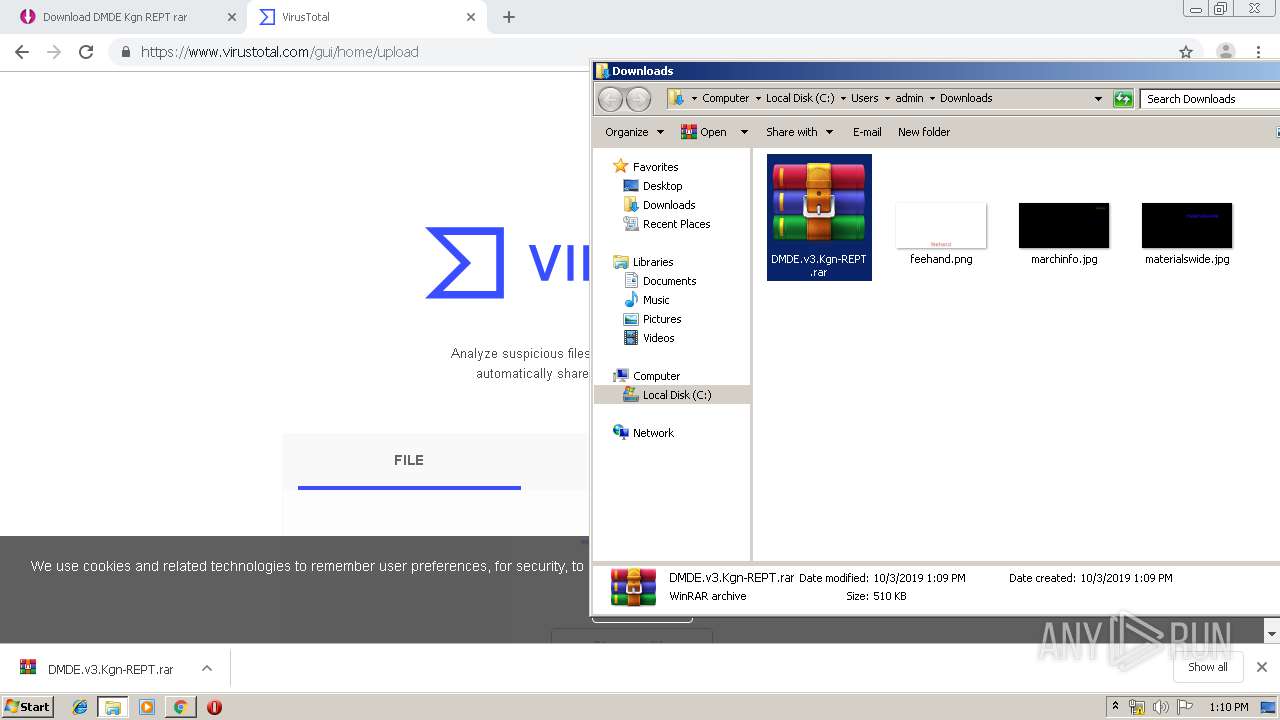1280x720 pixels.
Task: Click the Explorer refresh icon beside address bar
Action: pos(1123,98)
